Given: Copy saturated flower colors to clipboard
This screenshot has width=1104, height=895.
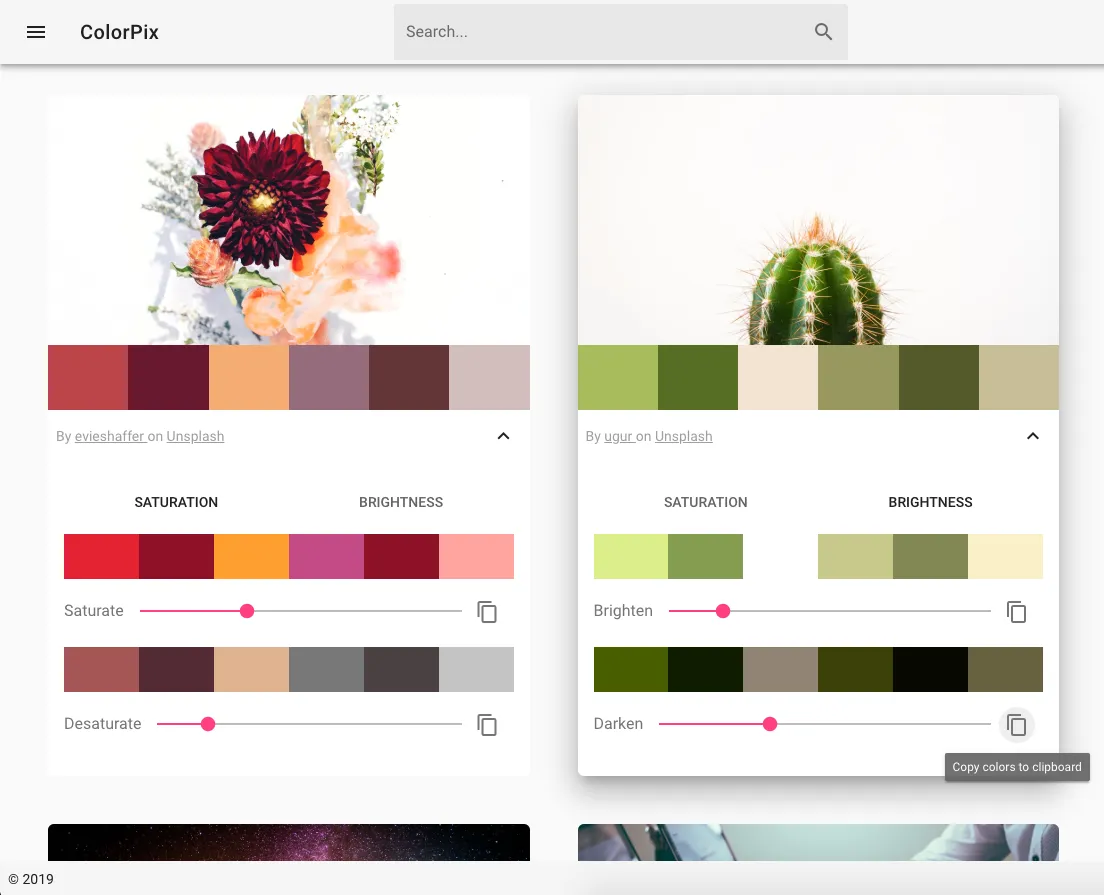Looking at the screenshot, I should coord(487,612).
